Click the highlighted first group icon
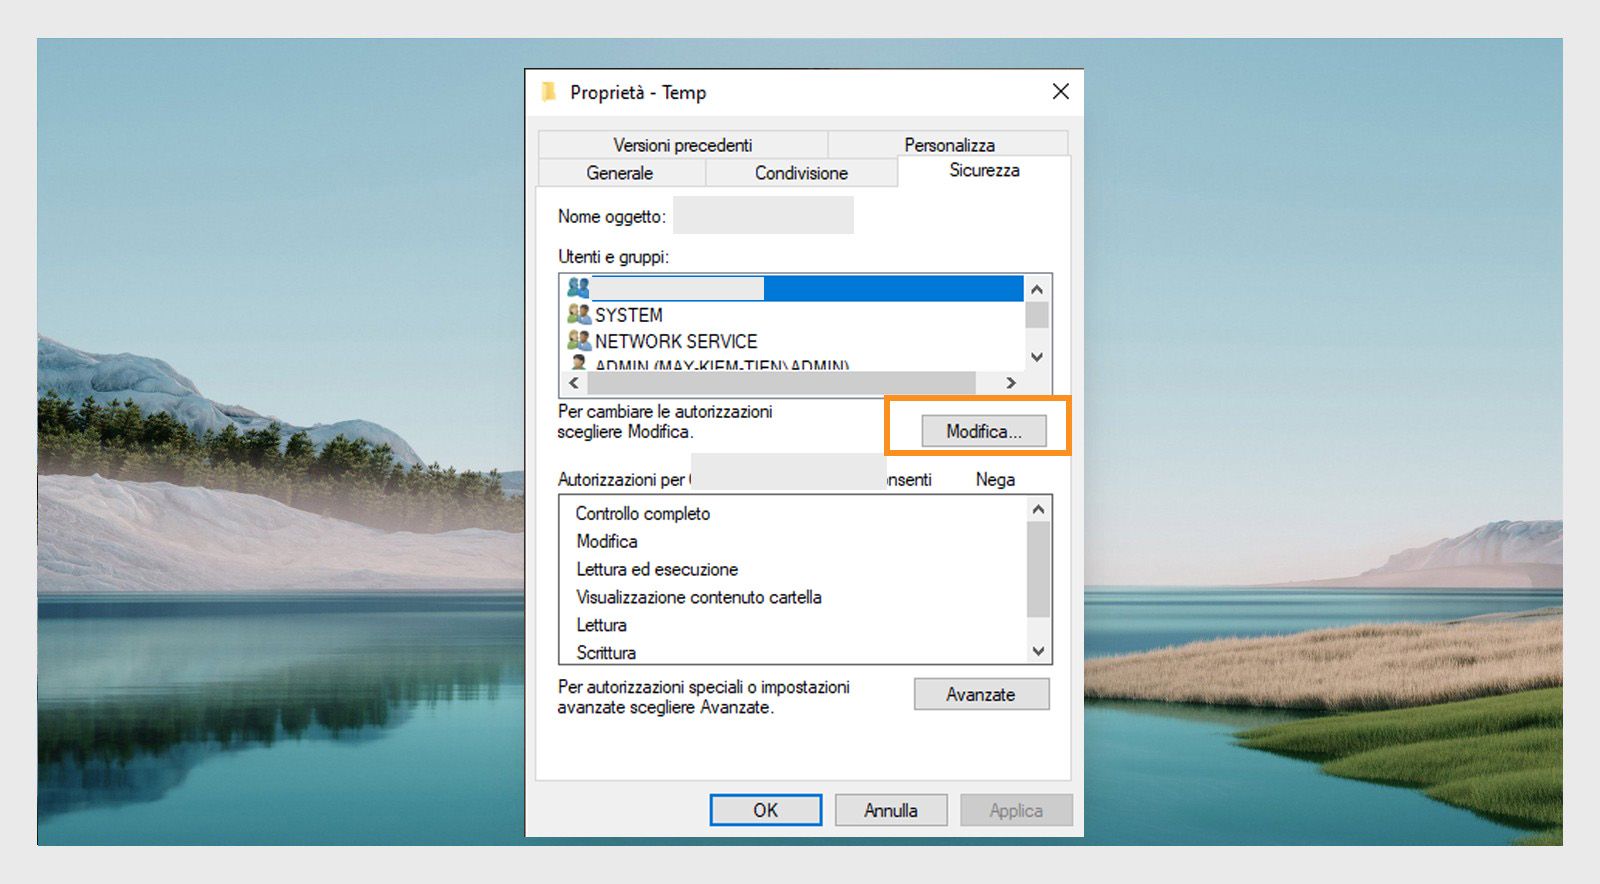Image resolution: width=1600 pixels, height=884 pixels. [x=579, y=288]
